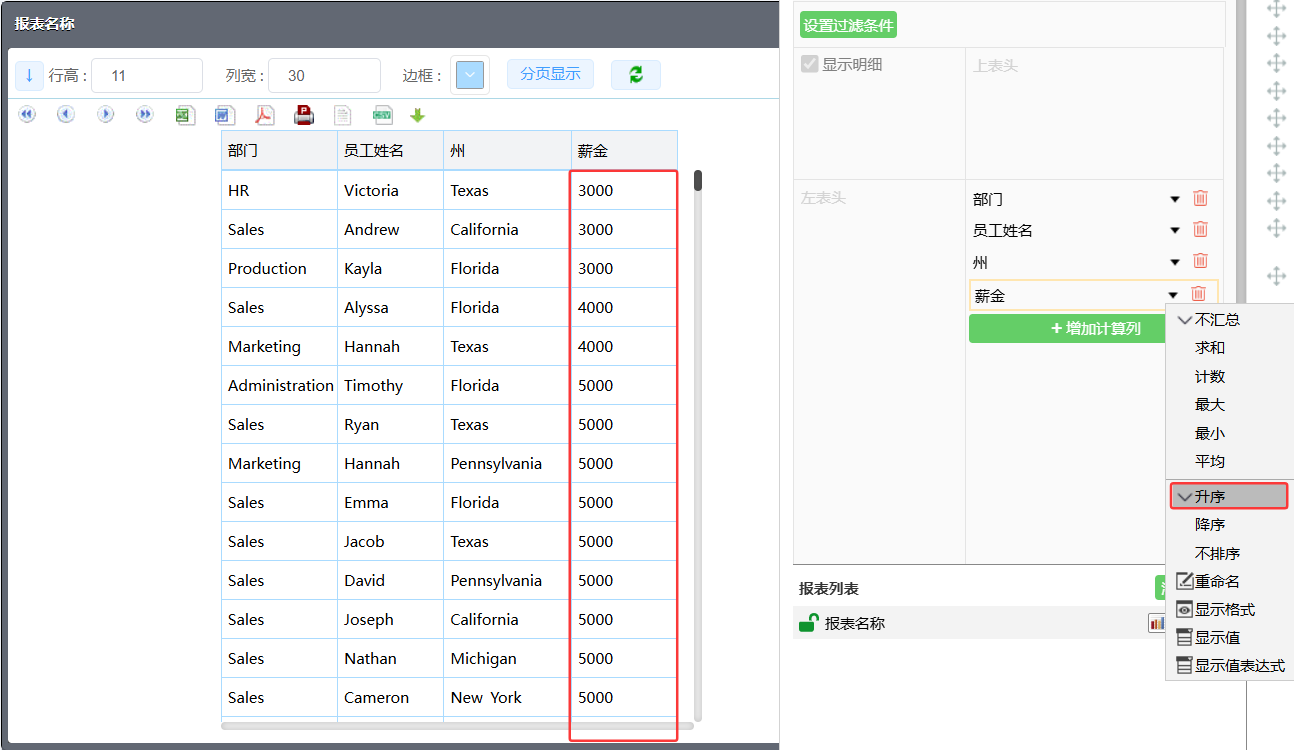Select 最小 aggregate option
Image resolution: width=1294 pixels, height=750 pixels.
pyautogui.click(x=1229, y=434)
